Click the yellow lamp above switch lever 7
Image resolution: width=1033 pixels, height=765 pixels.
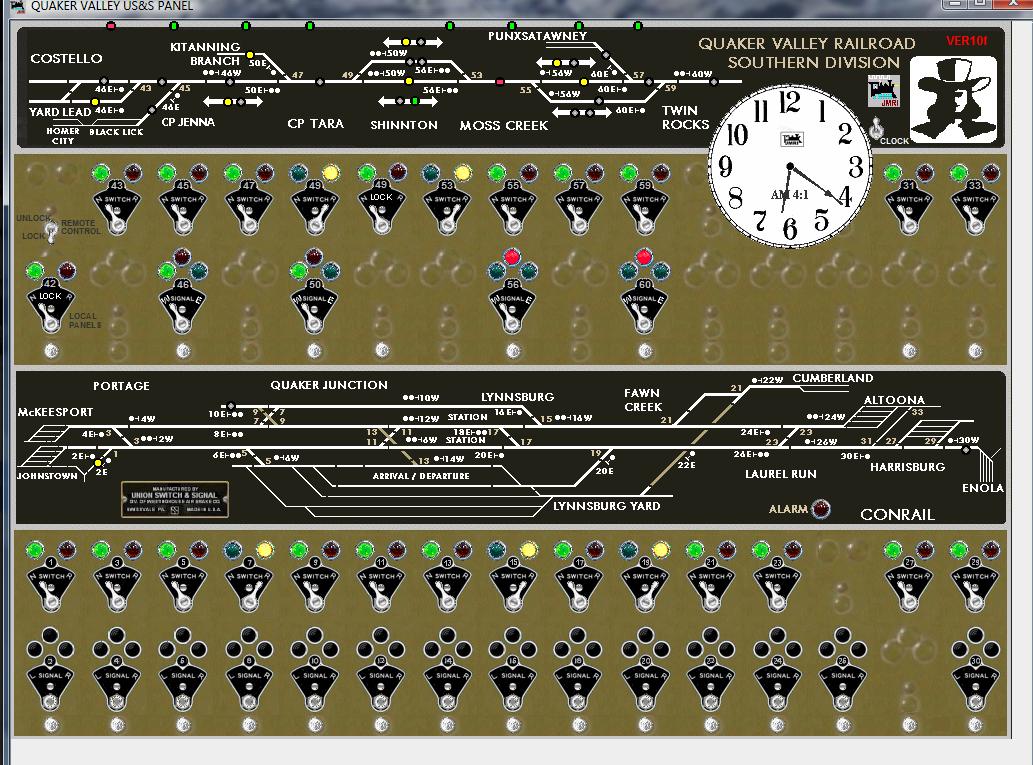coord(265,550)
